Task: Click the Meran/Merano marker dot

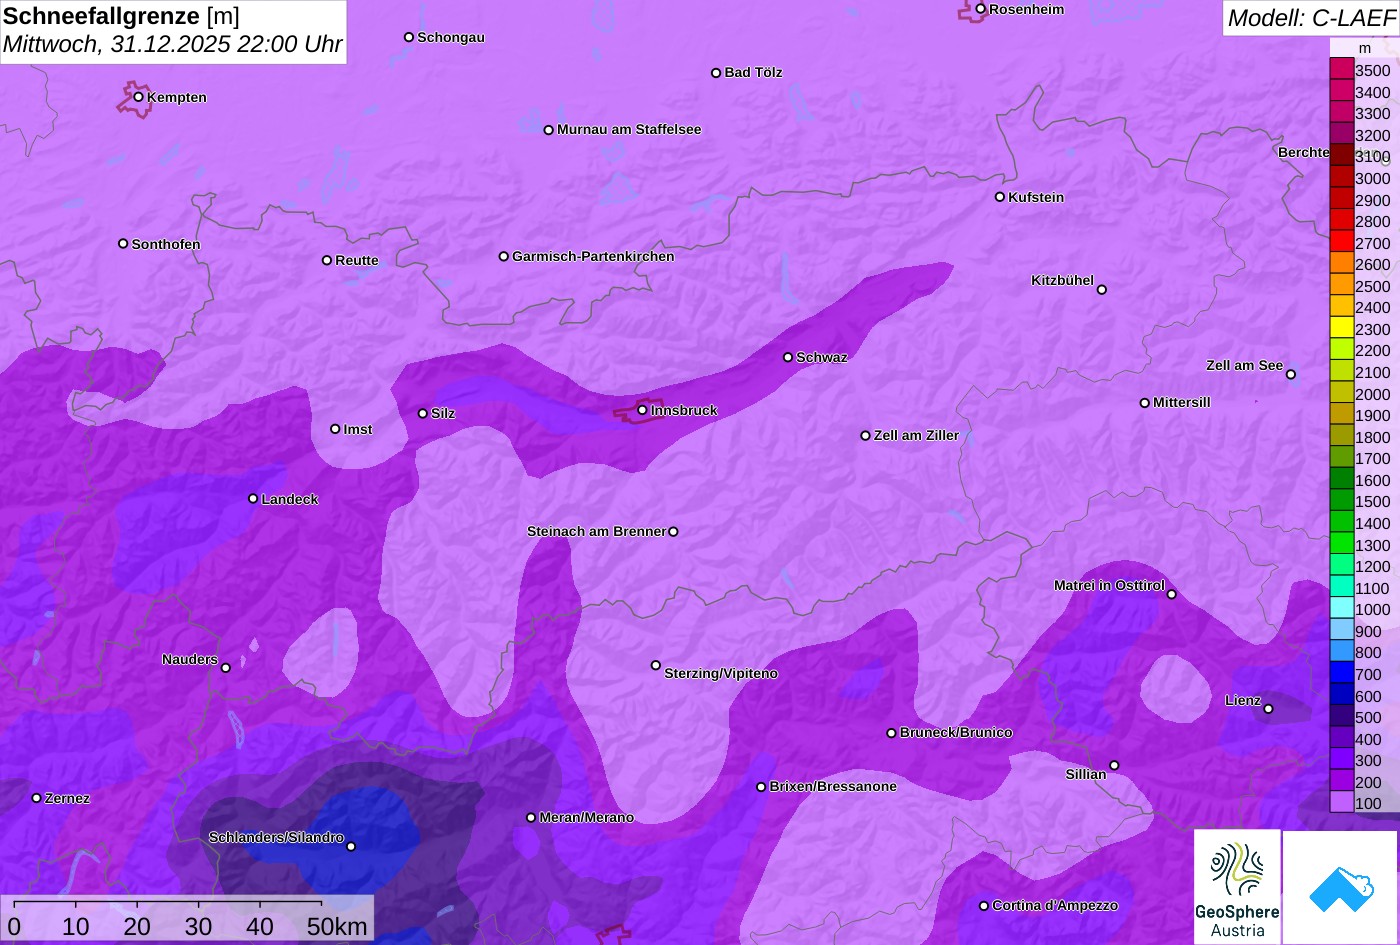Action: click(x=531, y=818)
